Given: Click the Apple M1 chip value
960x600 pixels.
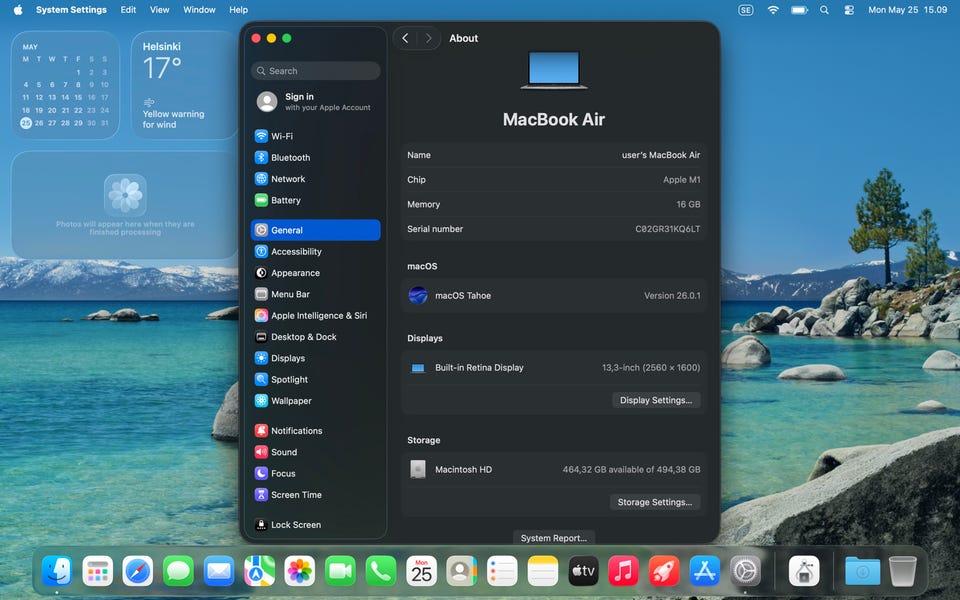Looking at the screenshot, I should point(681,180).
